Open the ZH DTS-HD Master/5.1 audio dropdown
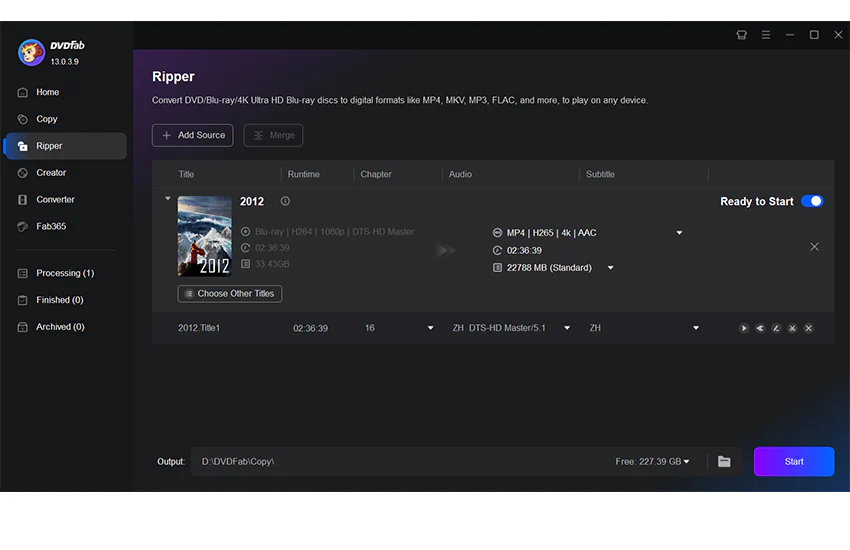 (x=567, y=328)
